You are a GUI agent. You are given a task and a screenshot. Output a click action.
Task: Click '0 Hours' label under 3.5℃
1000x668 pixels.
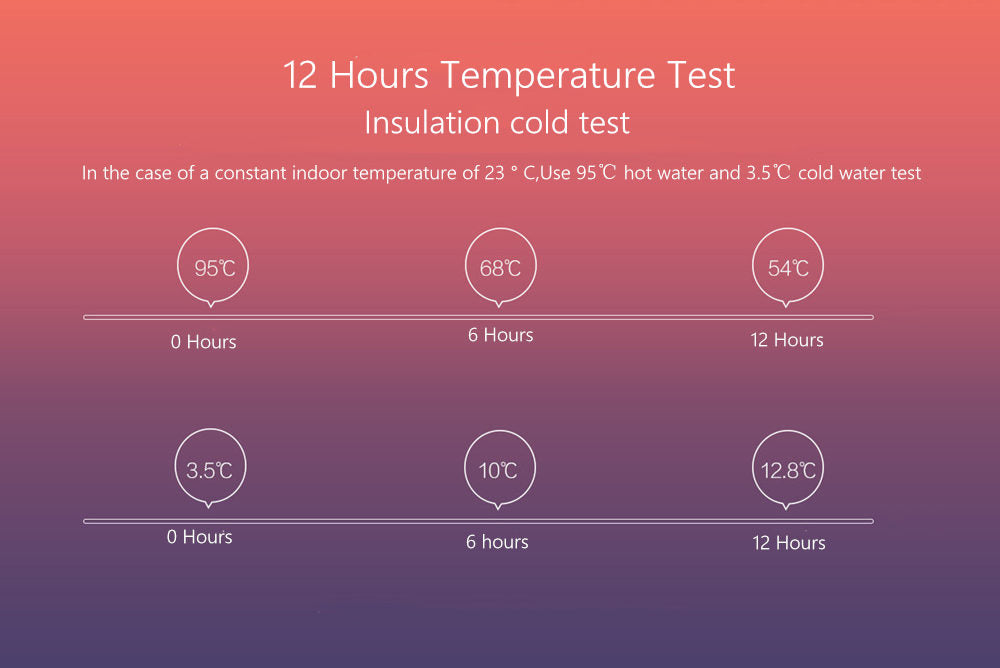tap(200, 537)
